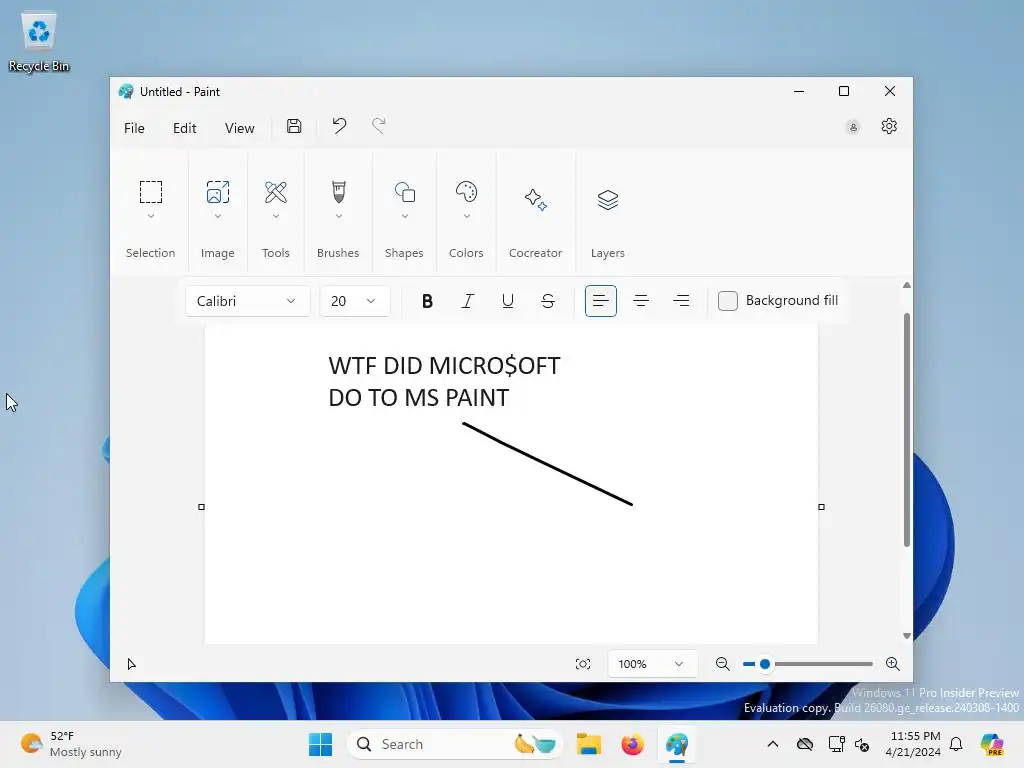Open Copilot preview icon in taskbar
This screenshot has width=1024, height=768.
click(x=992, y=744)
